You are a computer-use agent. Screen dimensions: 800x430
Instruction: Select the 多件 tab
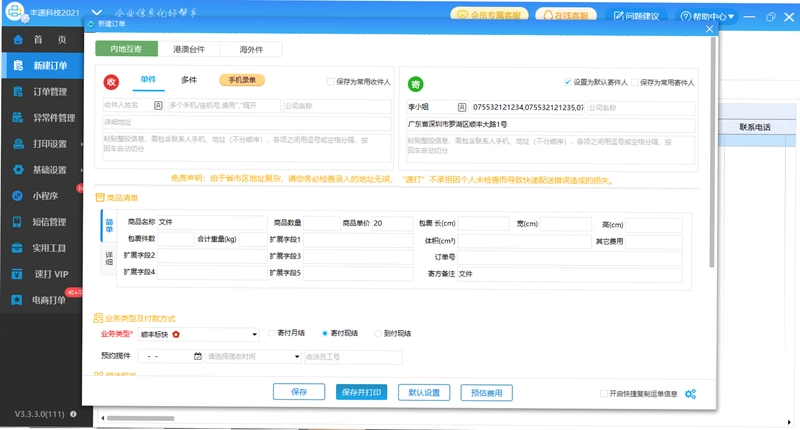189,80
